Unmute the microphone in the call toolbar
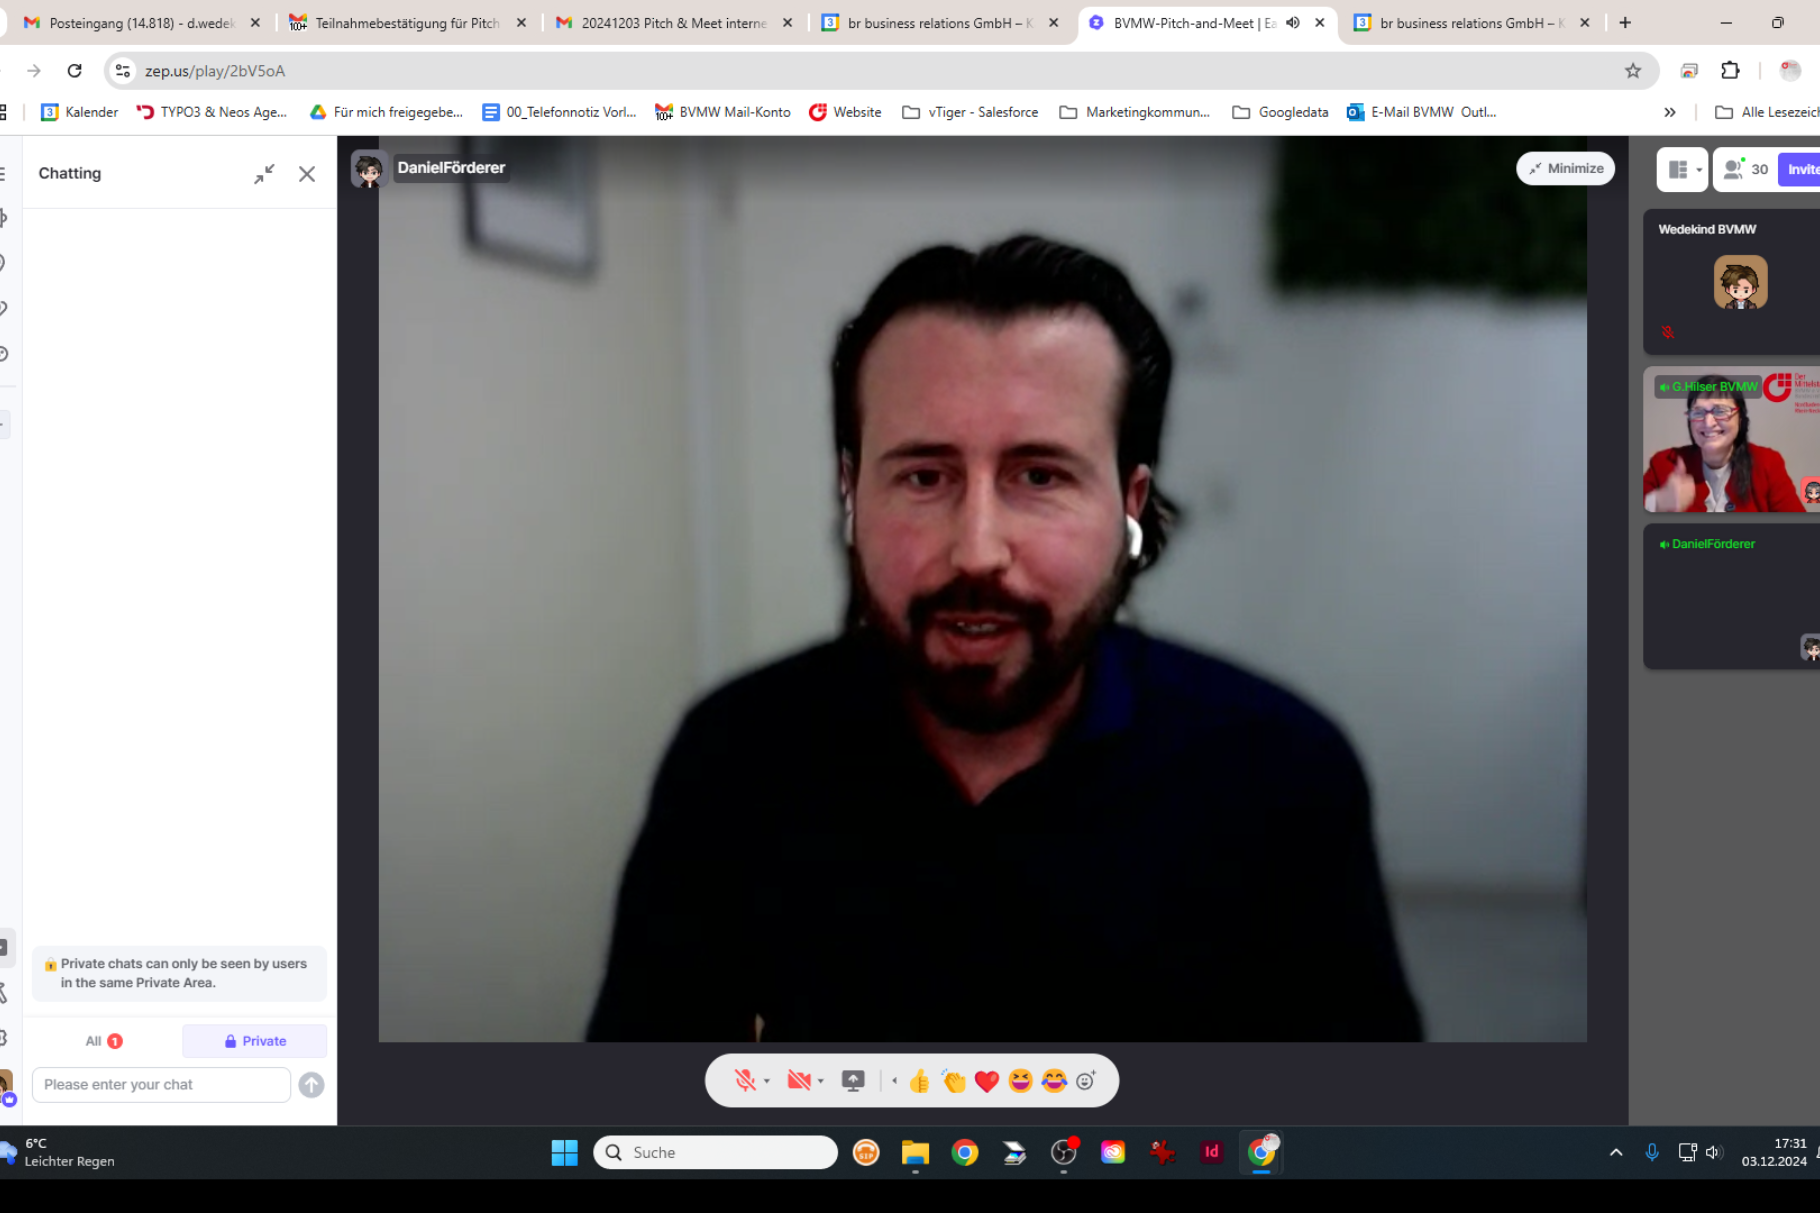The height and width of the screenshot is (1213, 1820). click(x=745, y=1081)
